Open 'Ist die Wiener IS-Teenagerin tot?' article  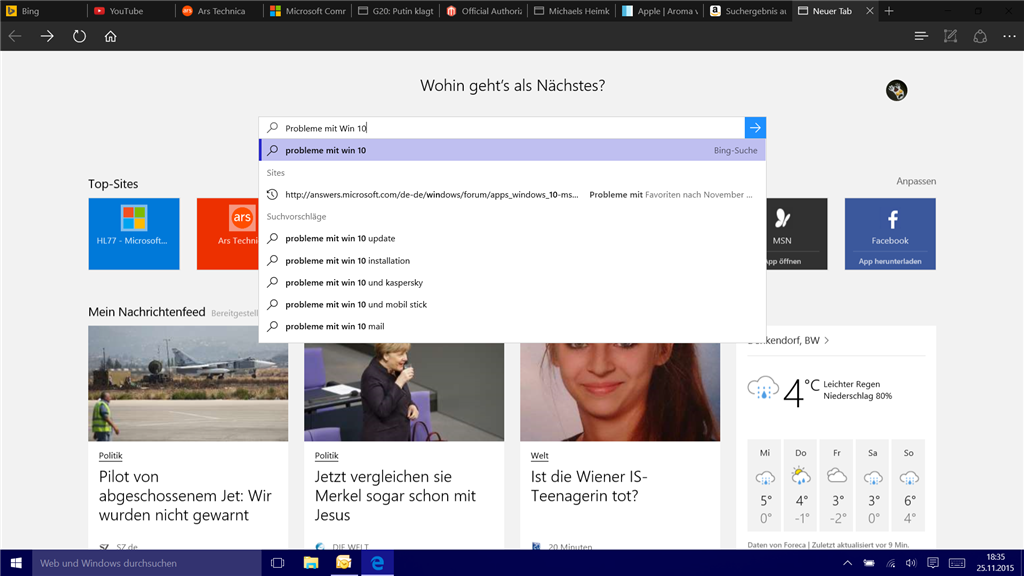(588, 486)
